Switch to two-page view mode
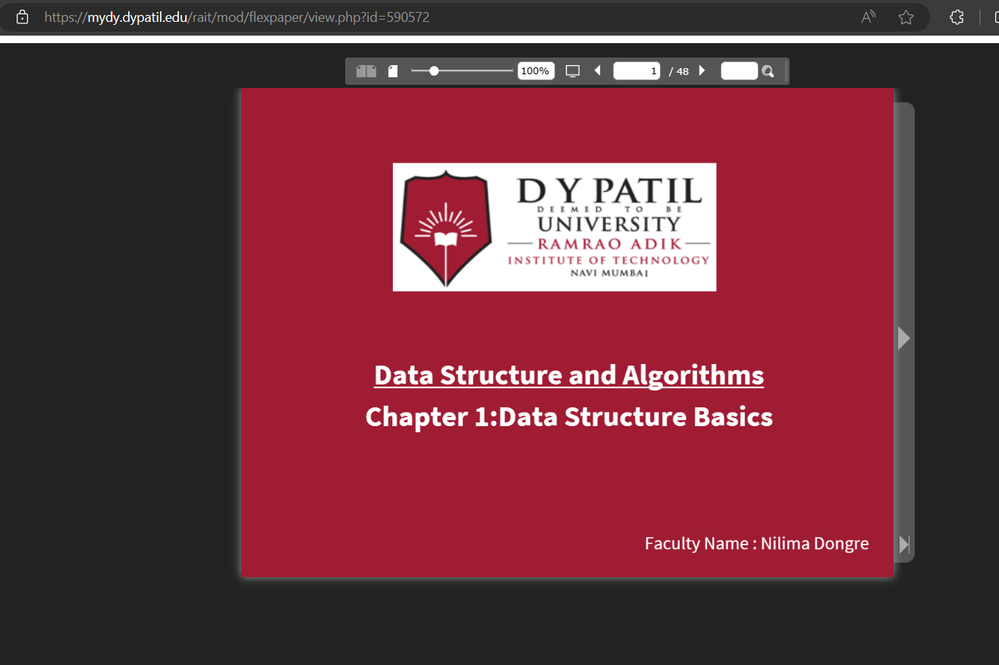 pos(366,71)
